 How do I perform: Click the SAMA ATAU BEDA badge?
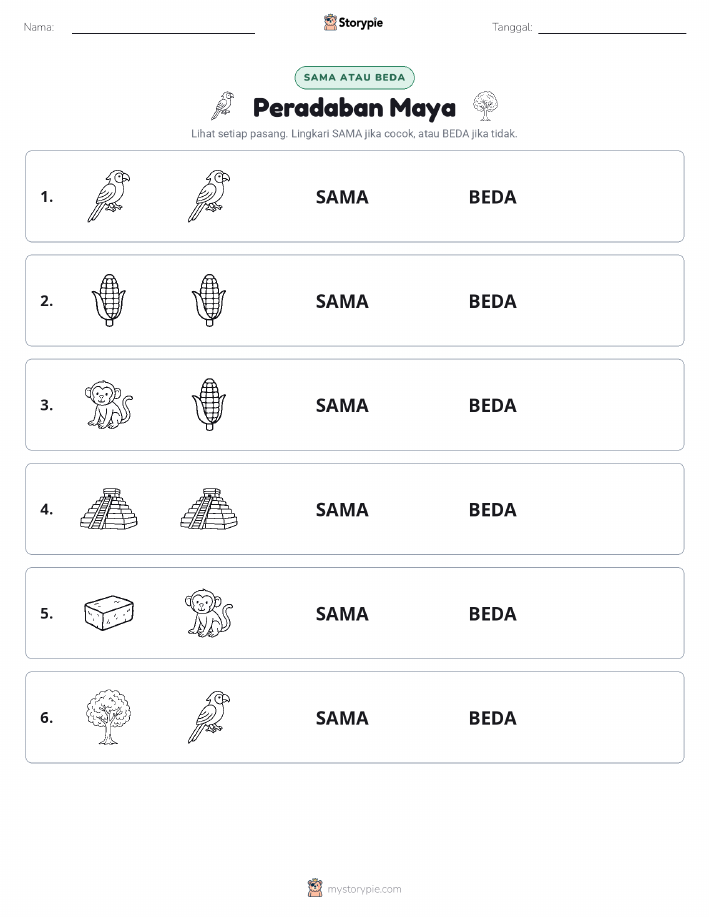[x=354, y=77]
